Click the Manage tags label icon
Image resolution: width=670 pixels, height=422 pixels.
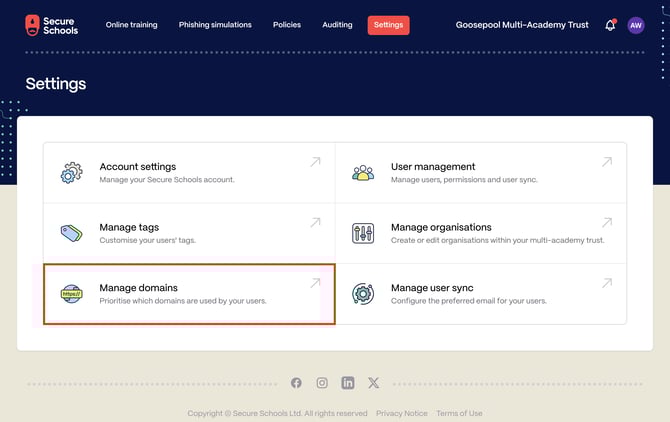71,233
